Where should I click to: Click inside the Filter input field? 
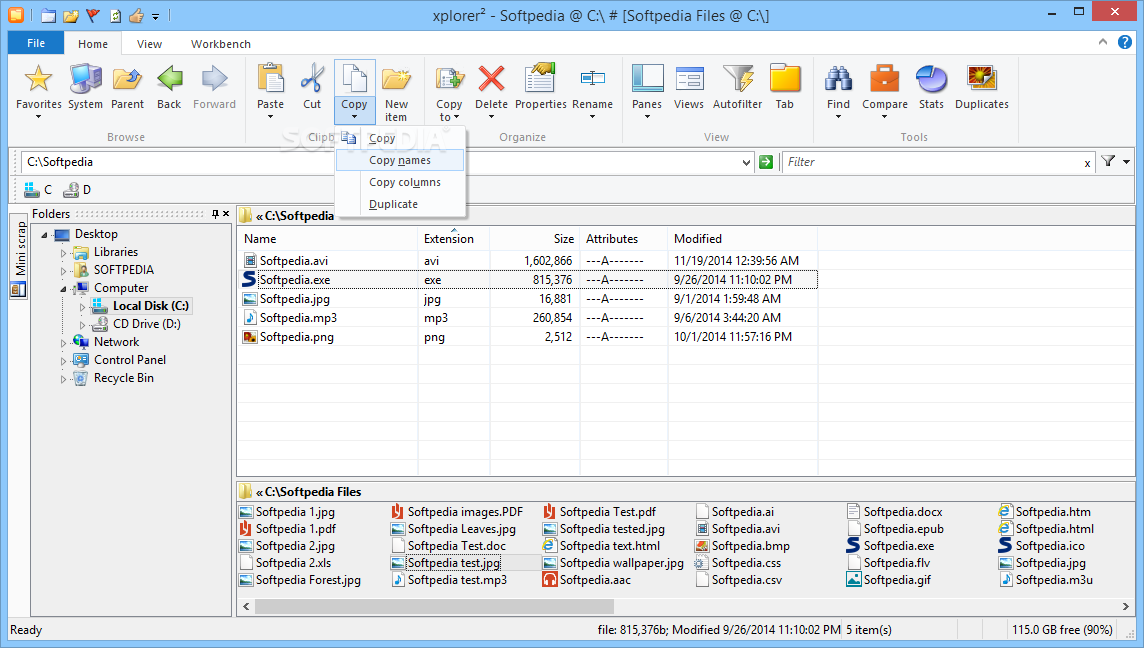[x=932, y=162]
